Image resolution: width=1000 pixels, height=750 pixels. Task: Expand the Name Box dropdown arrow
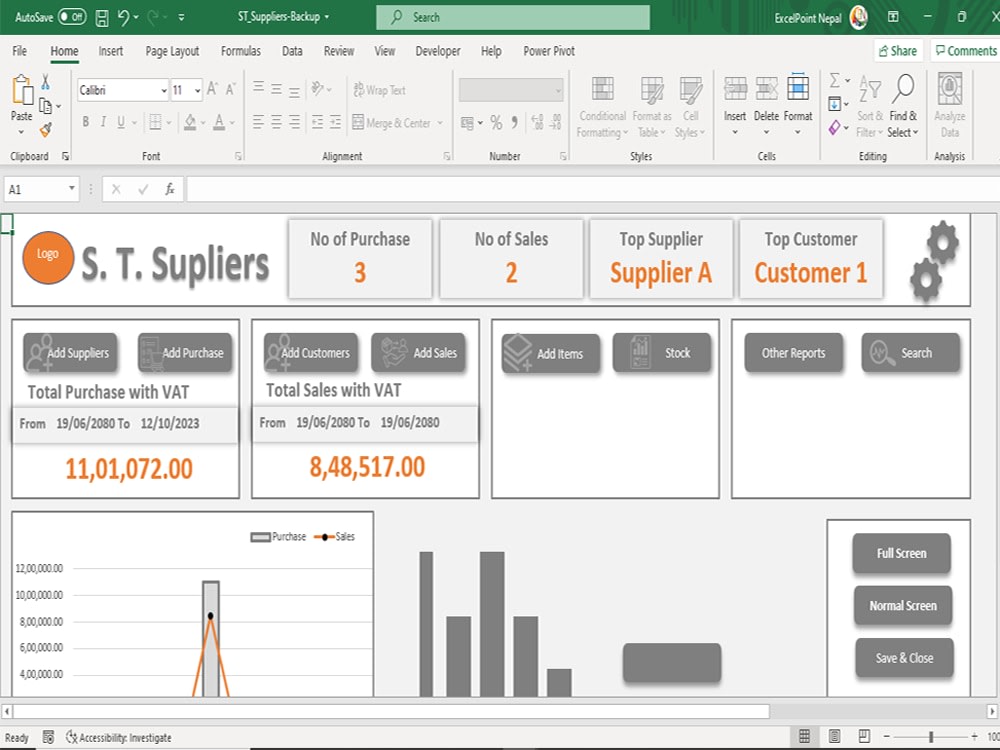(71, 188)
